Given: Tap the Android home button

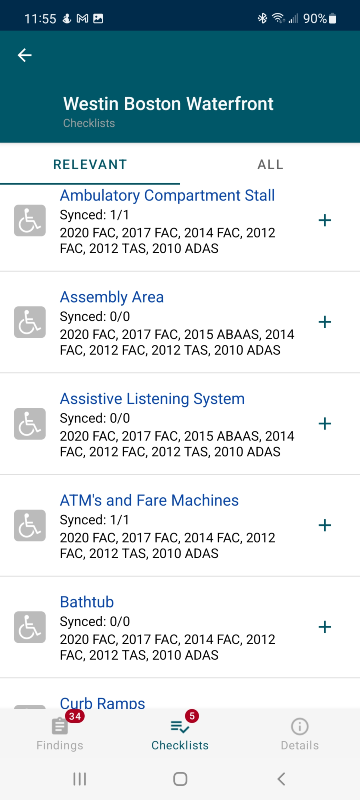Looking at the screenshot, I should coord(180,779).
